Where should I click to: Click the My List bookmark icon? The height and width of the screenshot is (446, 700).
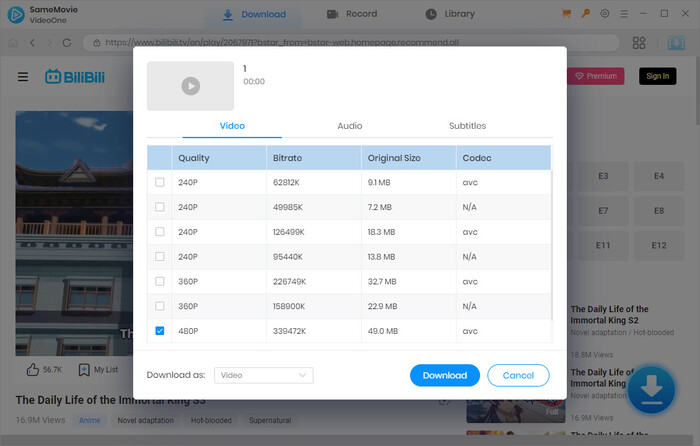pos(84,369)
